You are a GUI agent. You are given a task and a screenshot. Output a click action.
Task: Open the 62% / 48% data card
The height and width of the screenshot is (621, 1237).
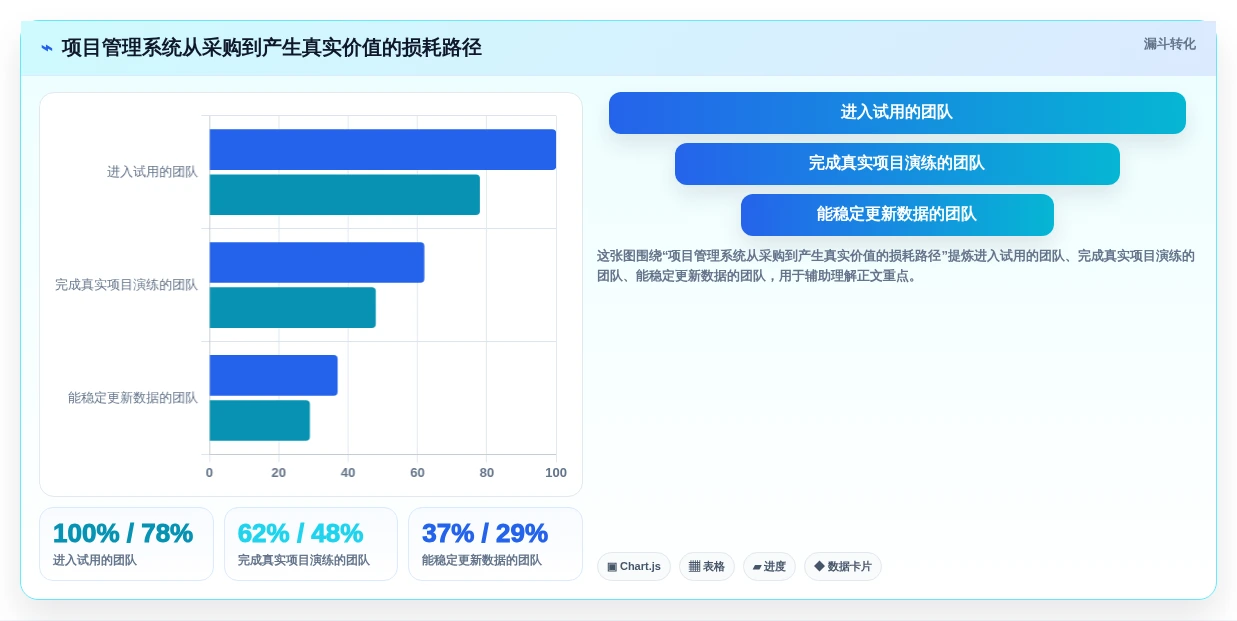pyautogui.click(x=311, y=544)
